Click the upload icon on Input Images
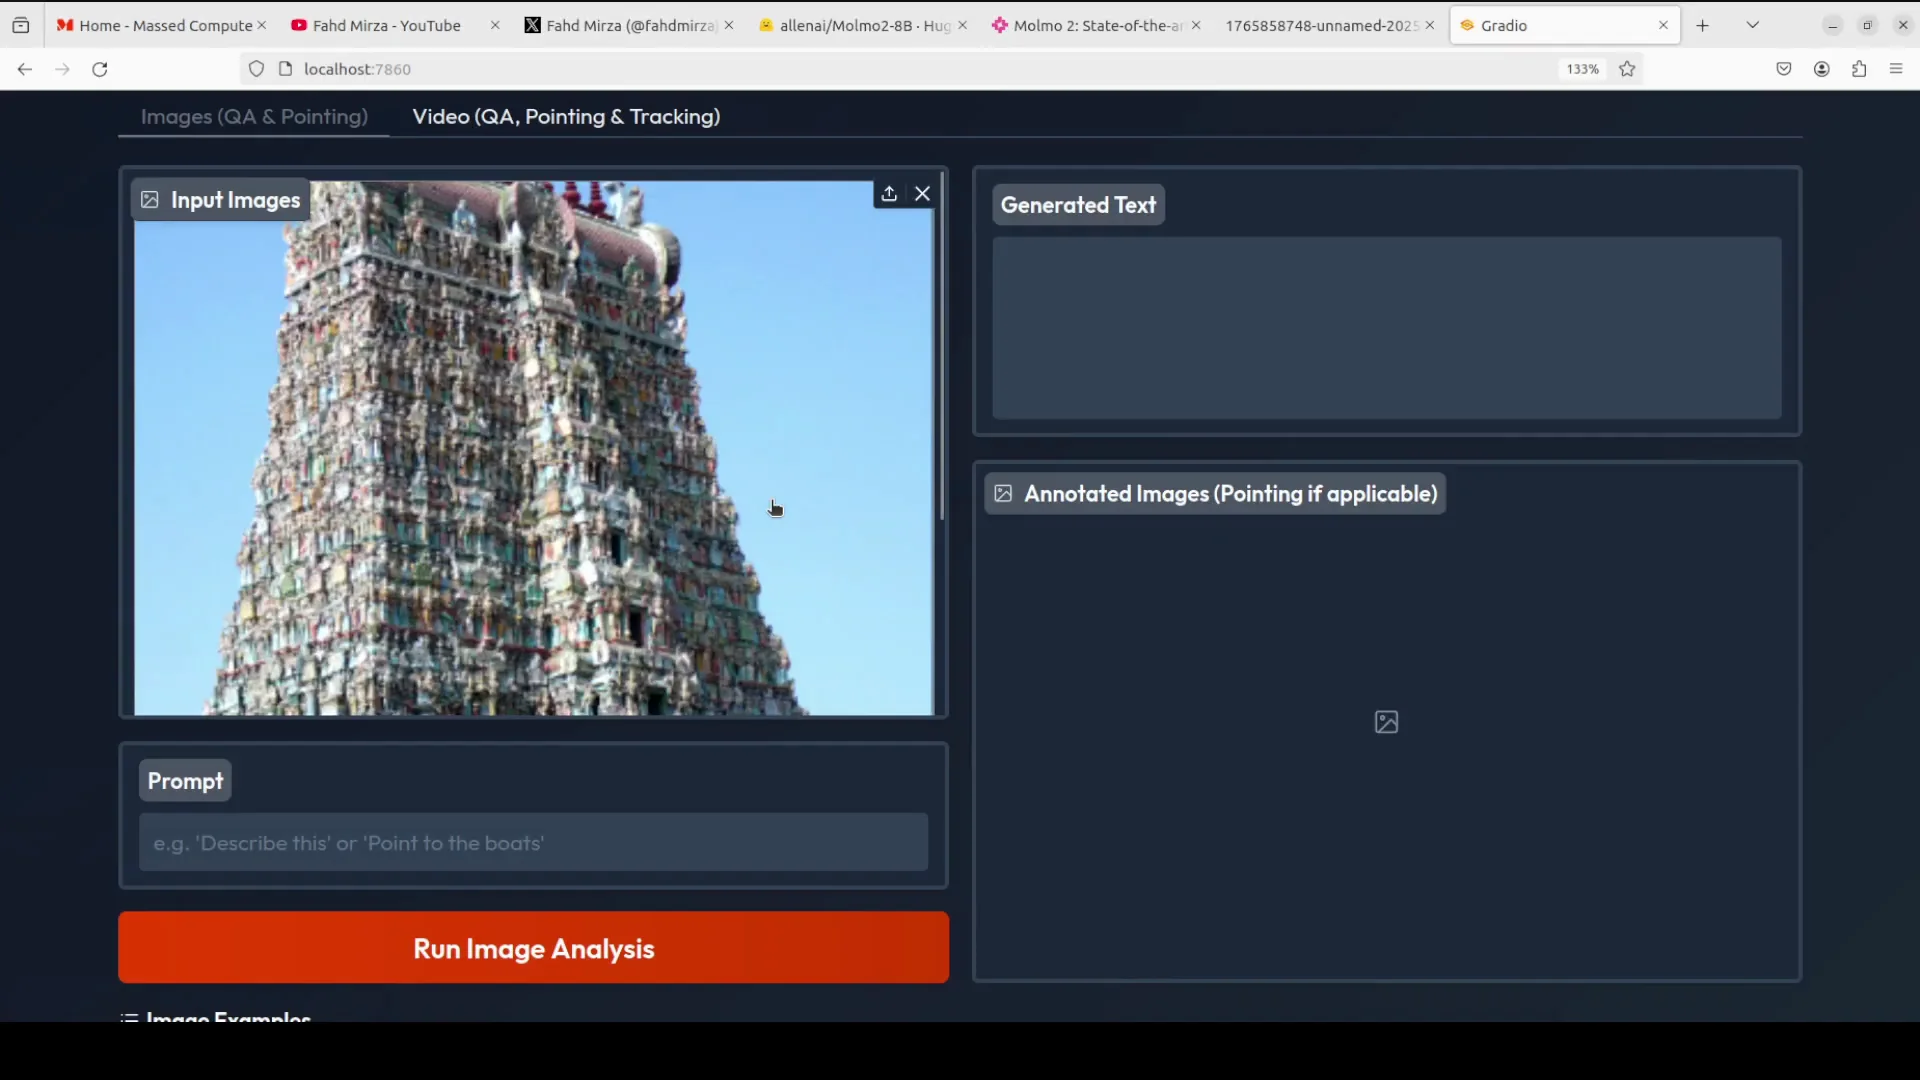1920x1080 pixels. (888, 194)
